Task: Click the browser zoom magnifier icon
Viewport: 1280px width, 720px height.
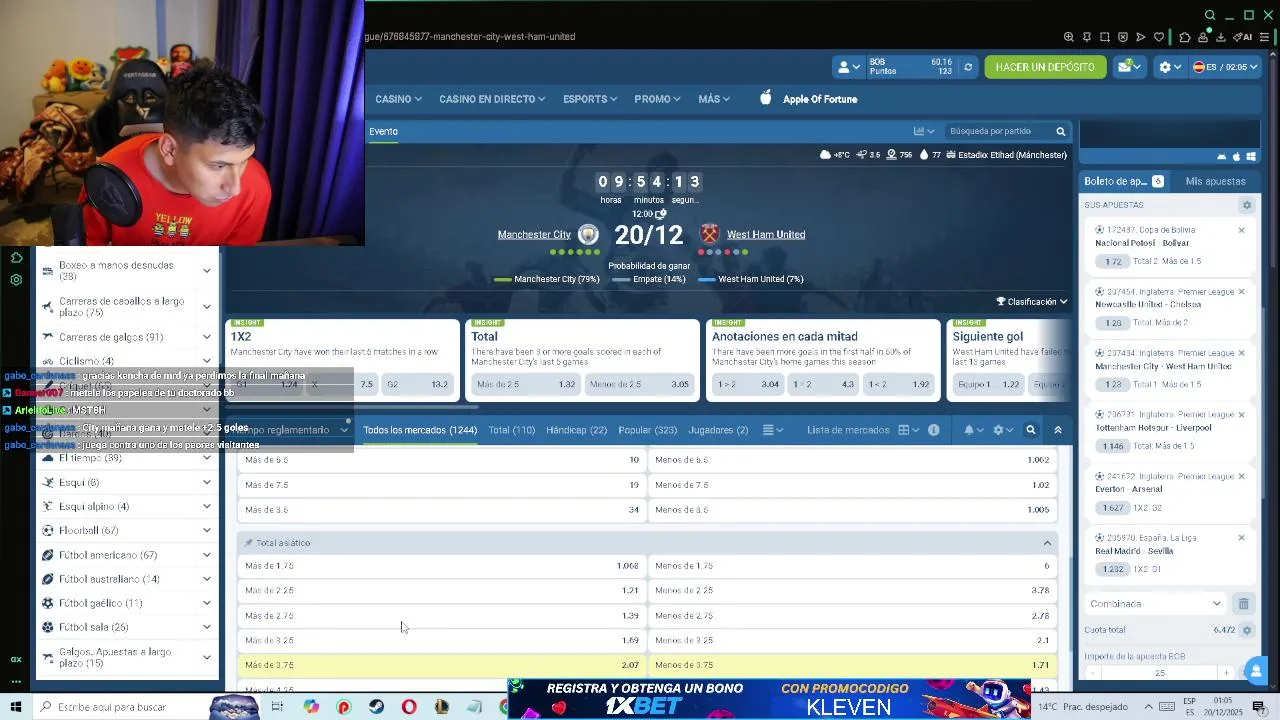Action: pyautogui.click(x=1069, y=37)
